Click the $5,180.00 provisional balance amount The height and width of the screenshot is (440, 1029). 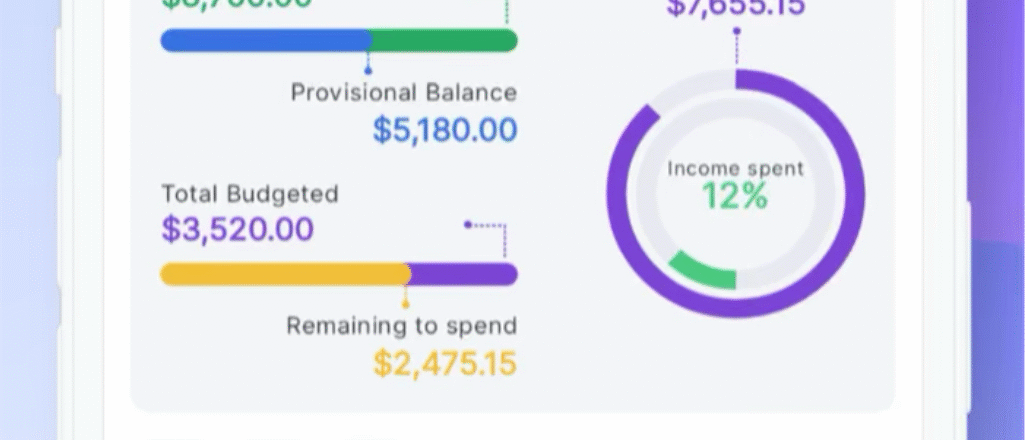click(445, 129)
